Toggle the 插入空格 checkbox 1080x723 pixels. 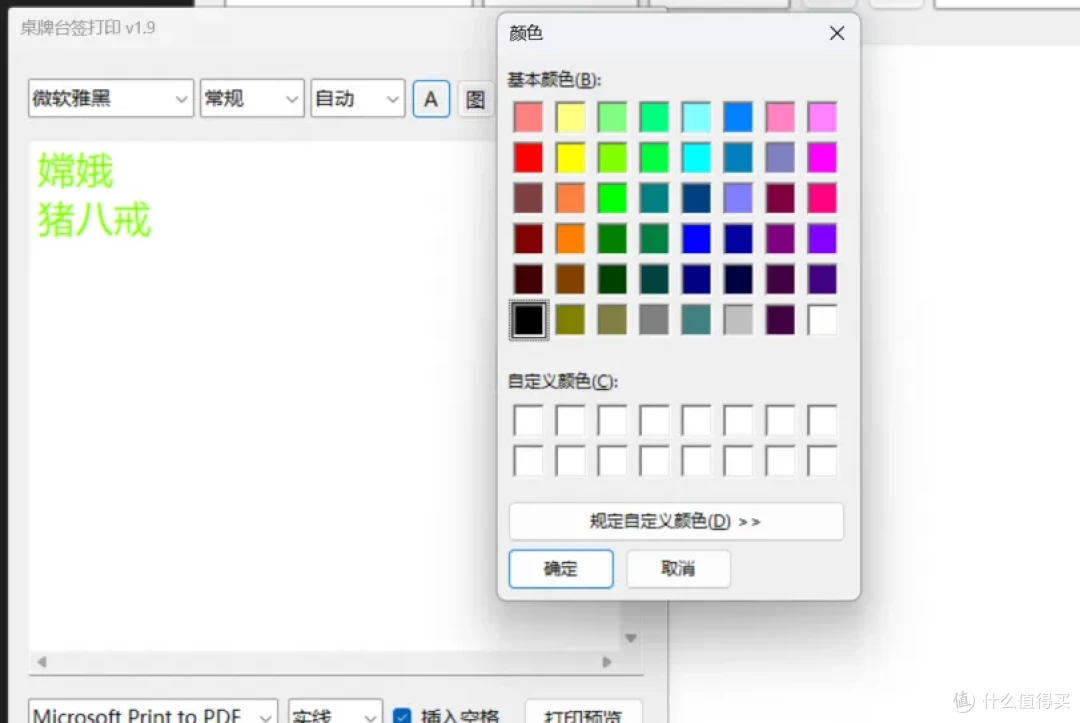click(x=402, y=716)
